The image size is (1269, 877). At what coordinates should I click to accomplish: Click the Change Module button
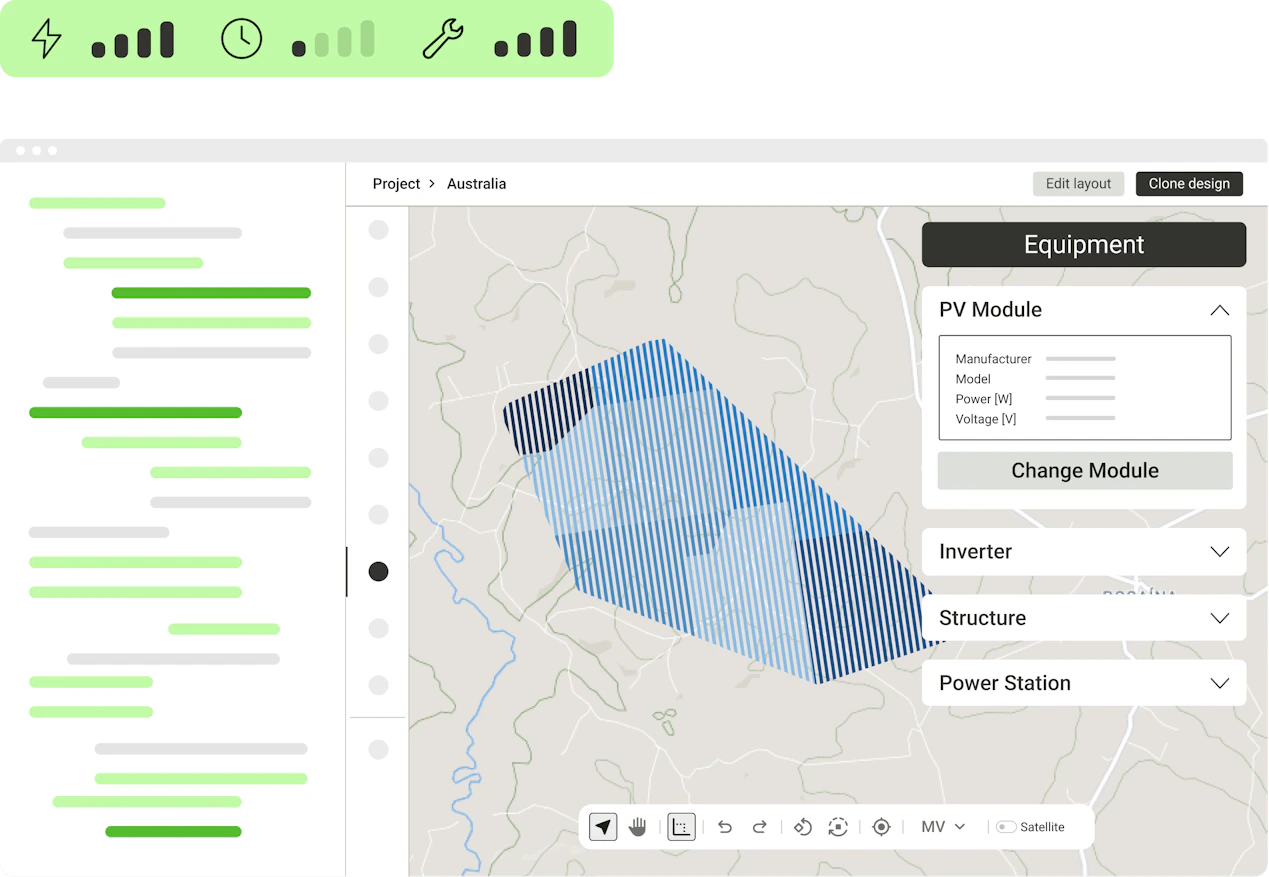coord(1085,471)
